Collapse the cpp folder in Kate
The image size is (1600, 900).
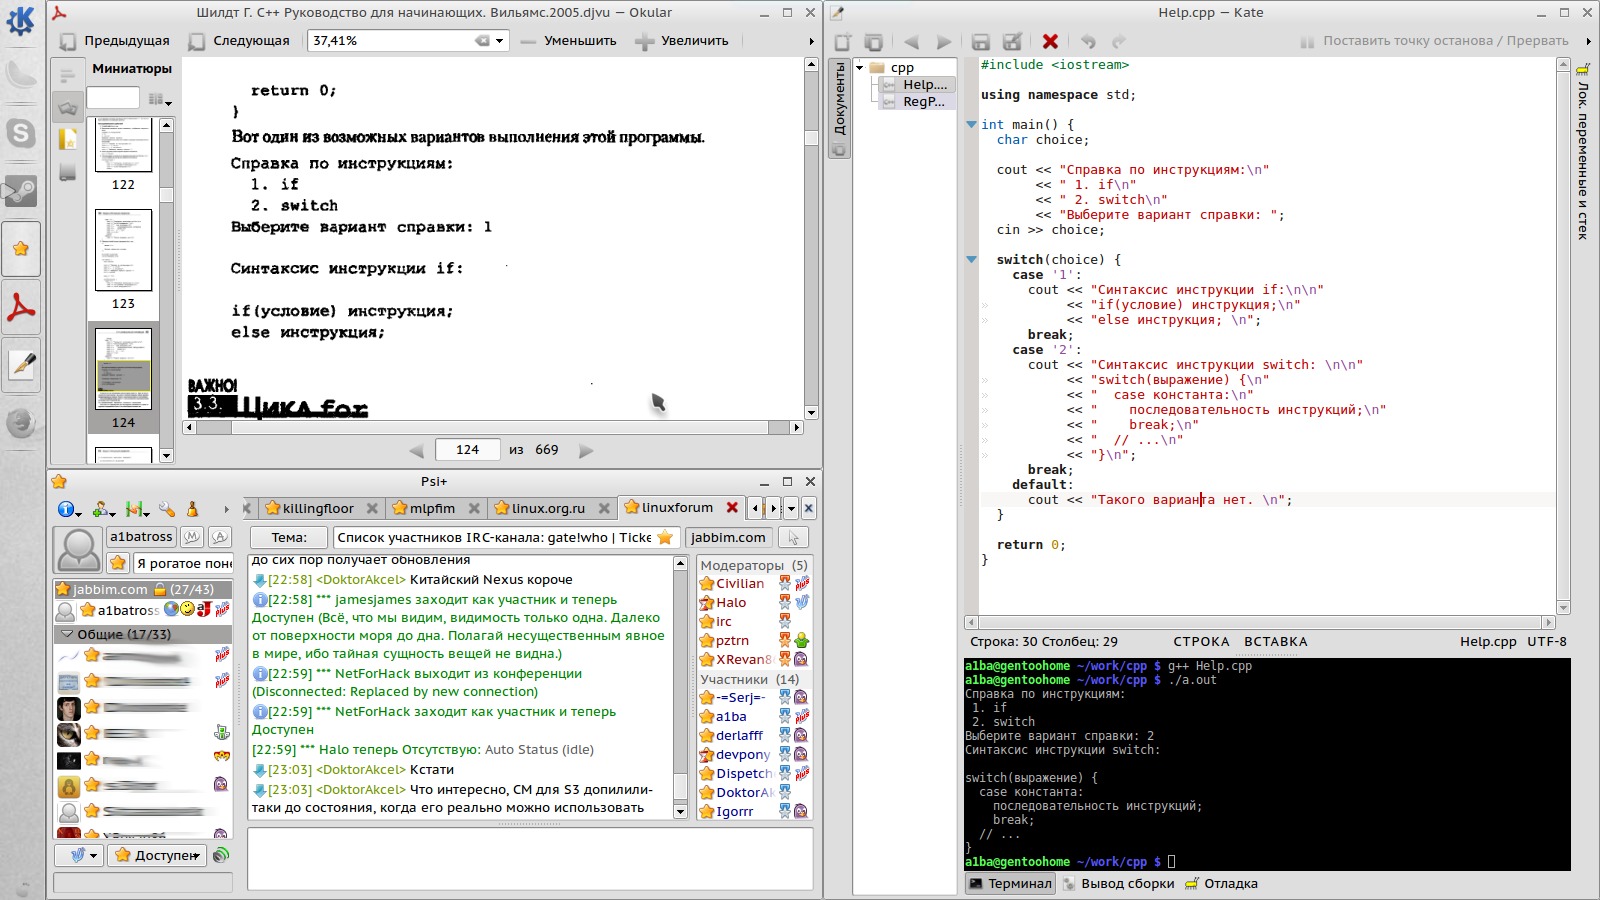pyautogui.click(x=859, y=68)
